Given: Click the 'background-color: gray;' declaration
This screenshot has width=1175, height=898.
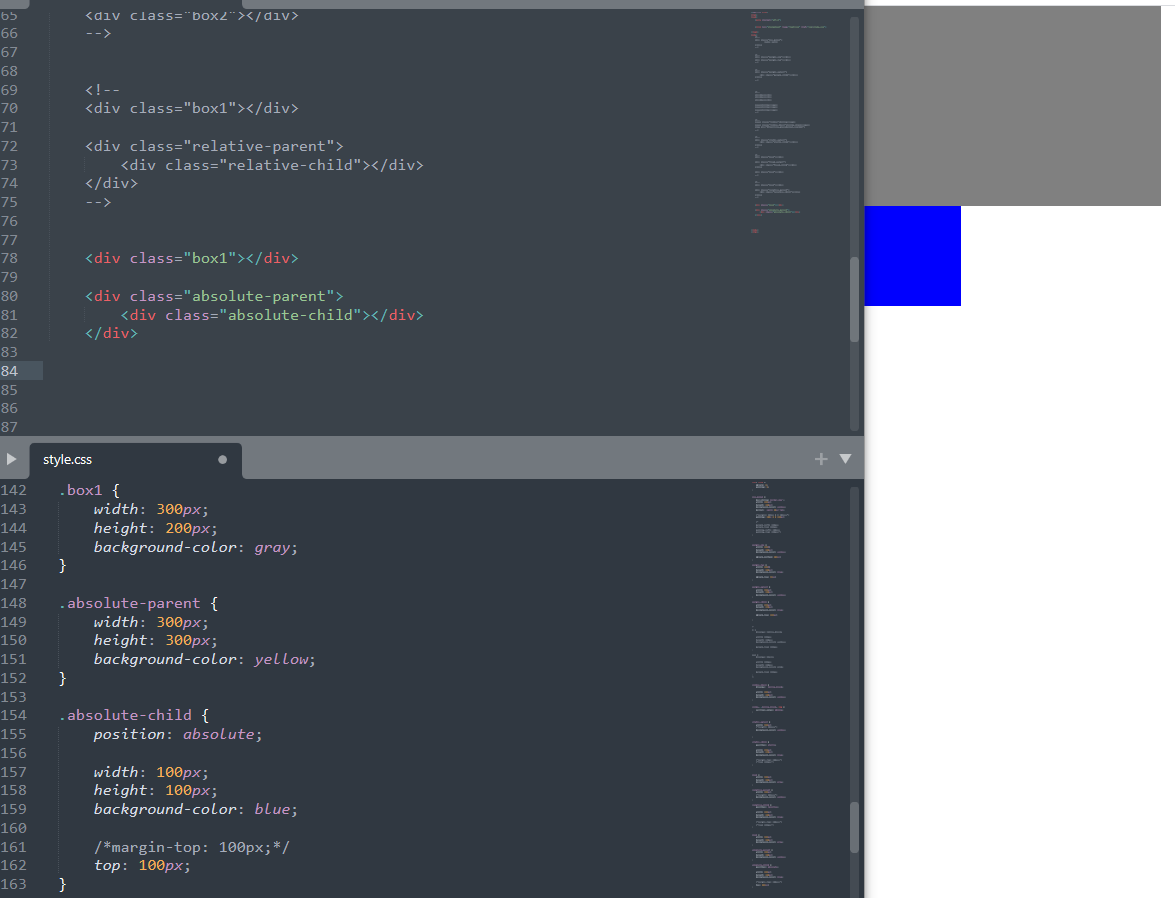Looking at the screenshot, I should pyautogui.click(x=196, y=547).
